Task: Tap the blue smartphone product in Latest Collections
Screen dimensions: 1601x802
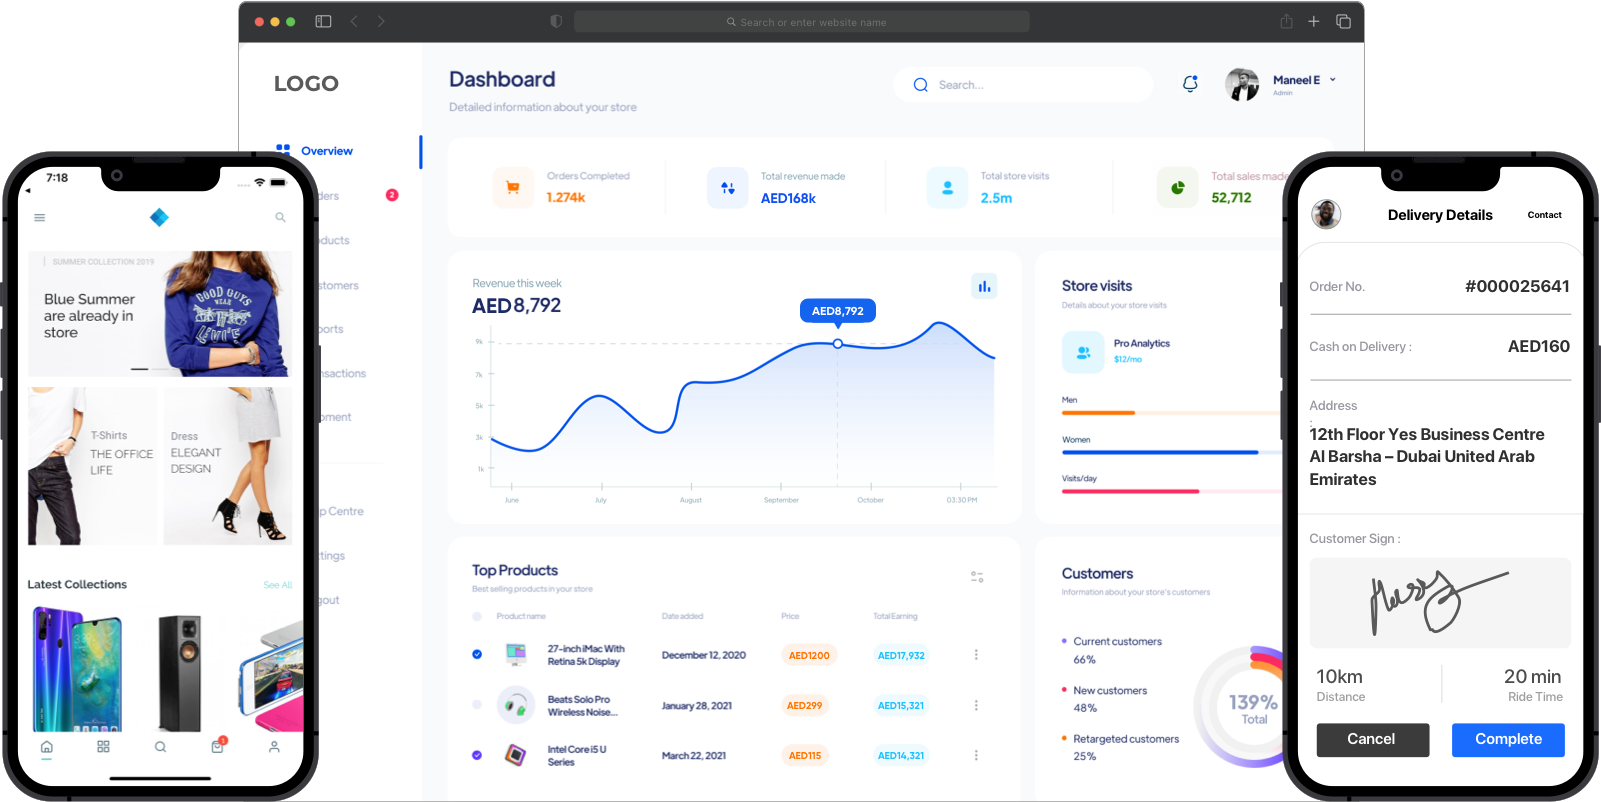Action: tap(78, 671)
